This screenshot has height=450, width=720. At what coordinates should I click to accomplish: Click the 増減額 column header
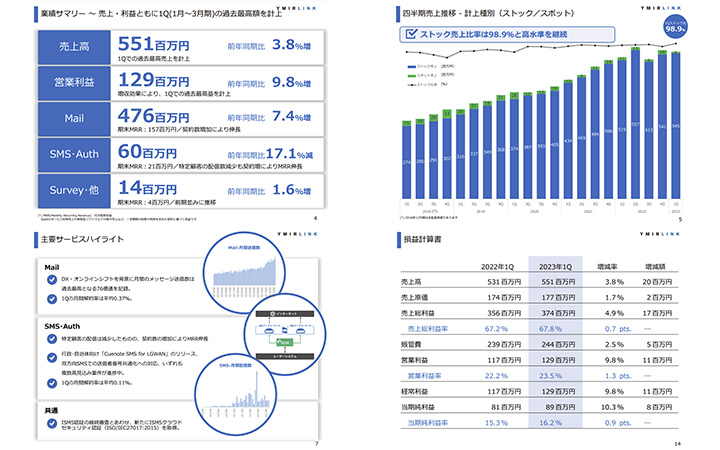(655, 266)
